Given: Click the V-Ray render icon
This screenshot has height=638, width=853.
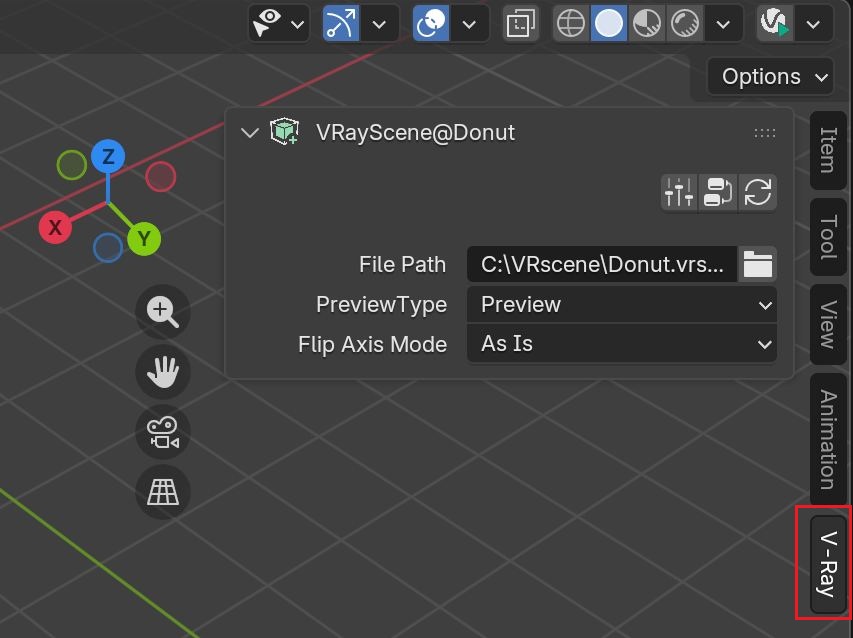Looking at the screenshot, I should 775,23.
